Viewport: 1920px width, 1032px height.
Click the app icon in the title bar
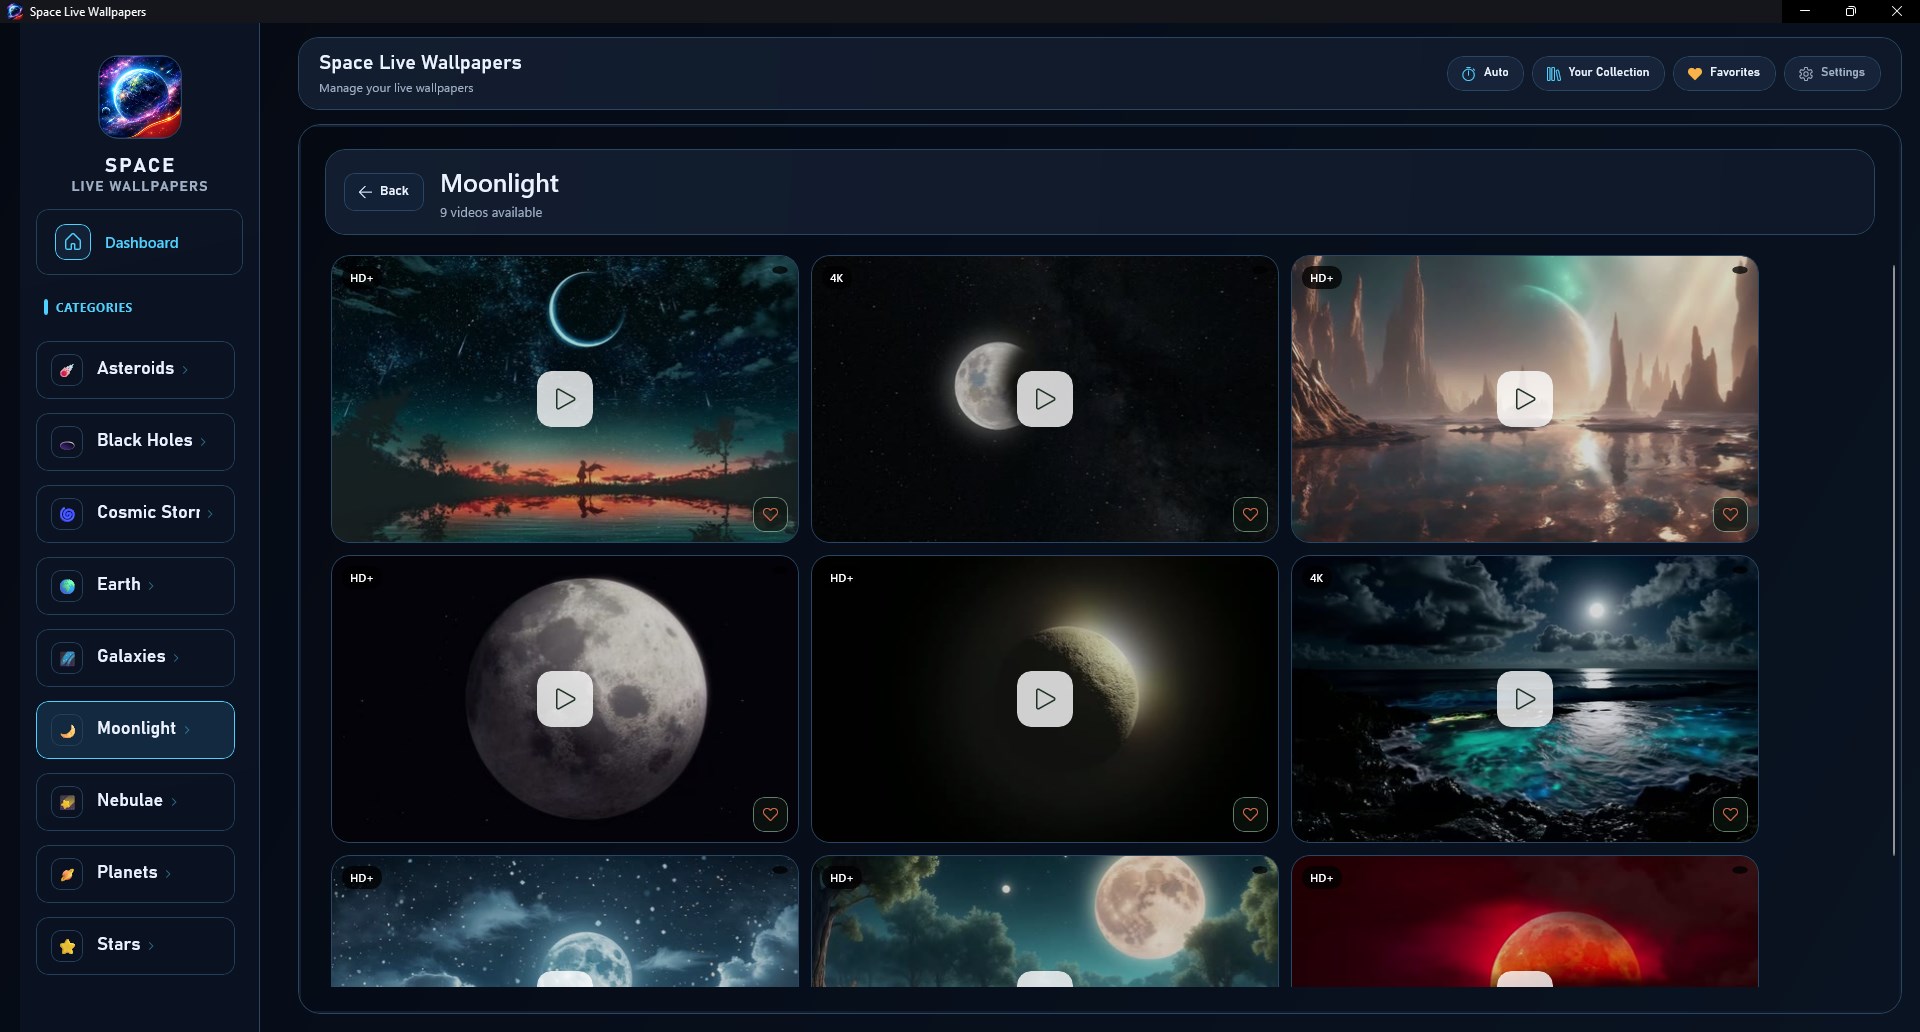pyautogui.click(x=15, y=12)
